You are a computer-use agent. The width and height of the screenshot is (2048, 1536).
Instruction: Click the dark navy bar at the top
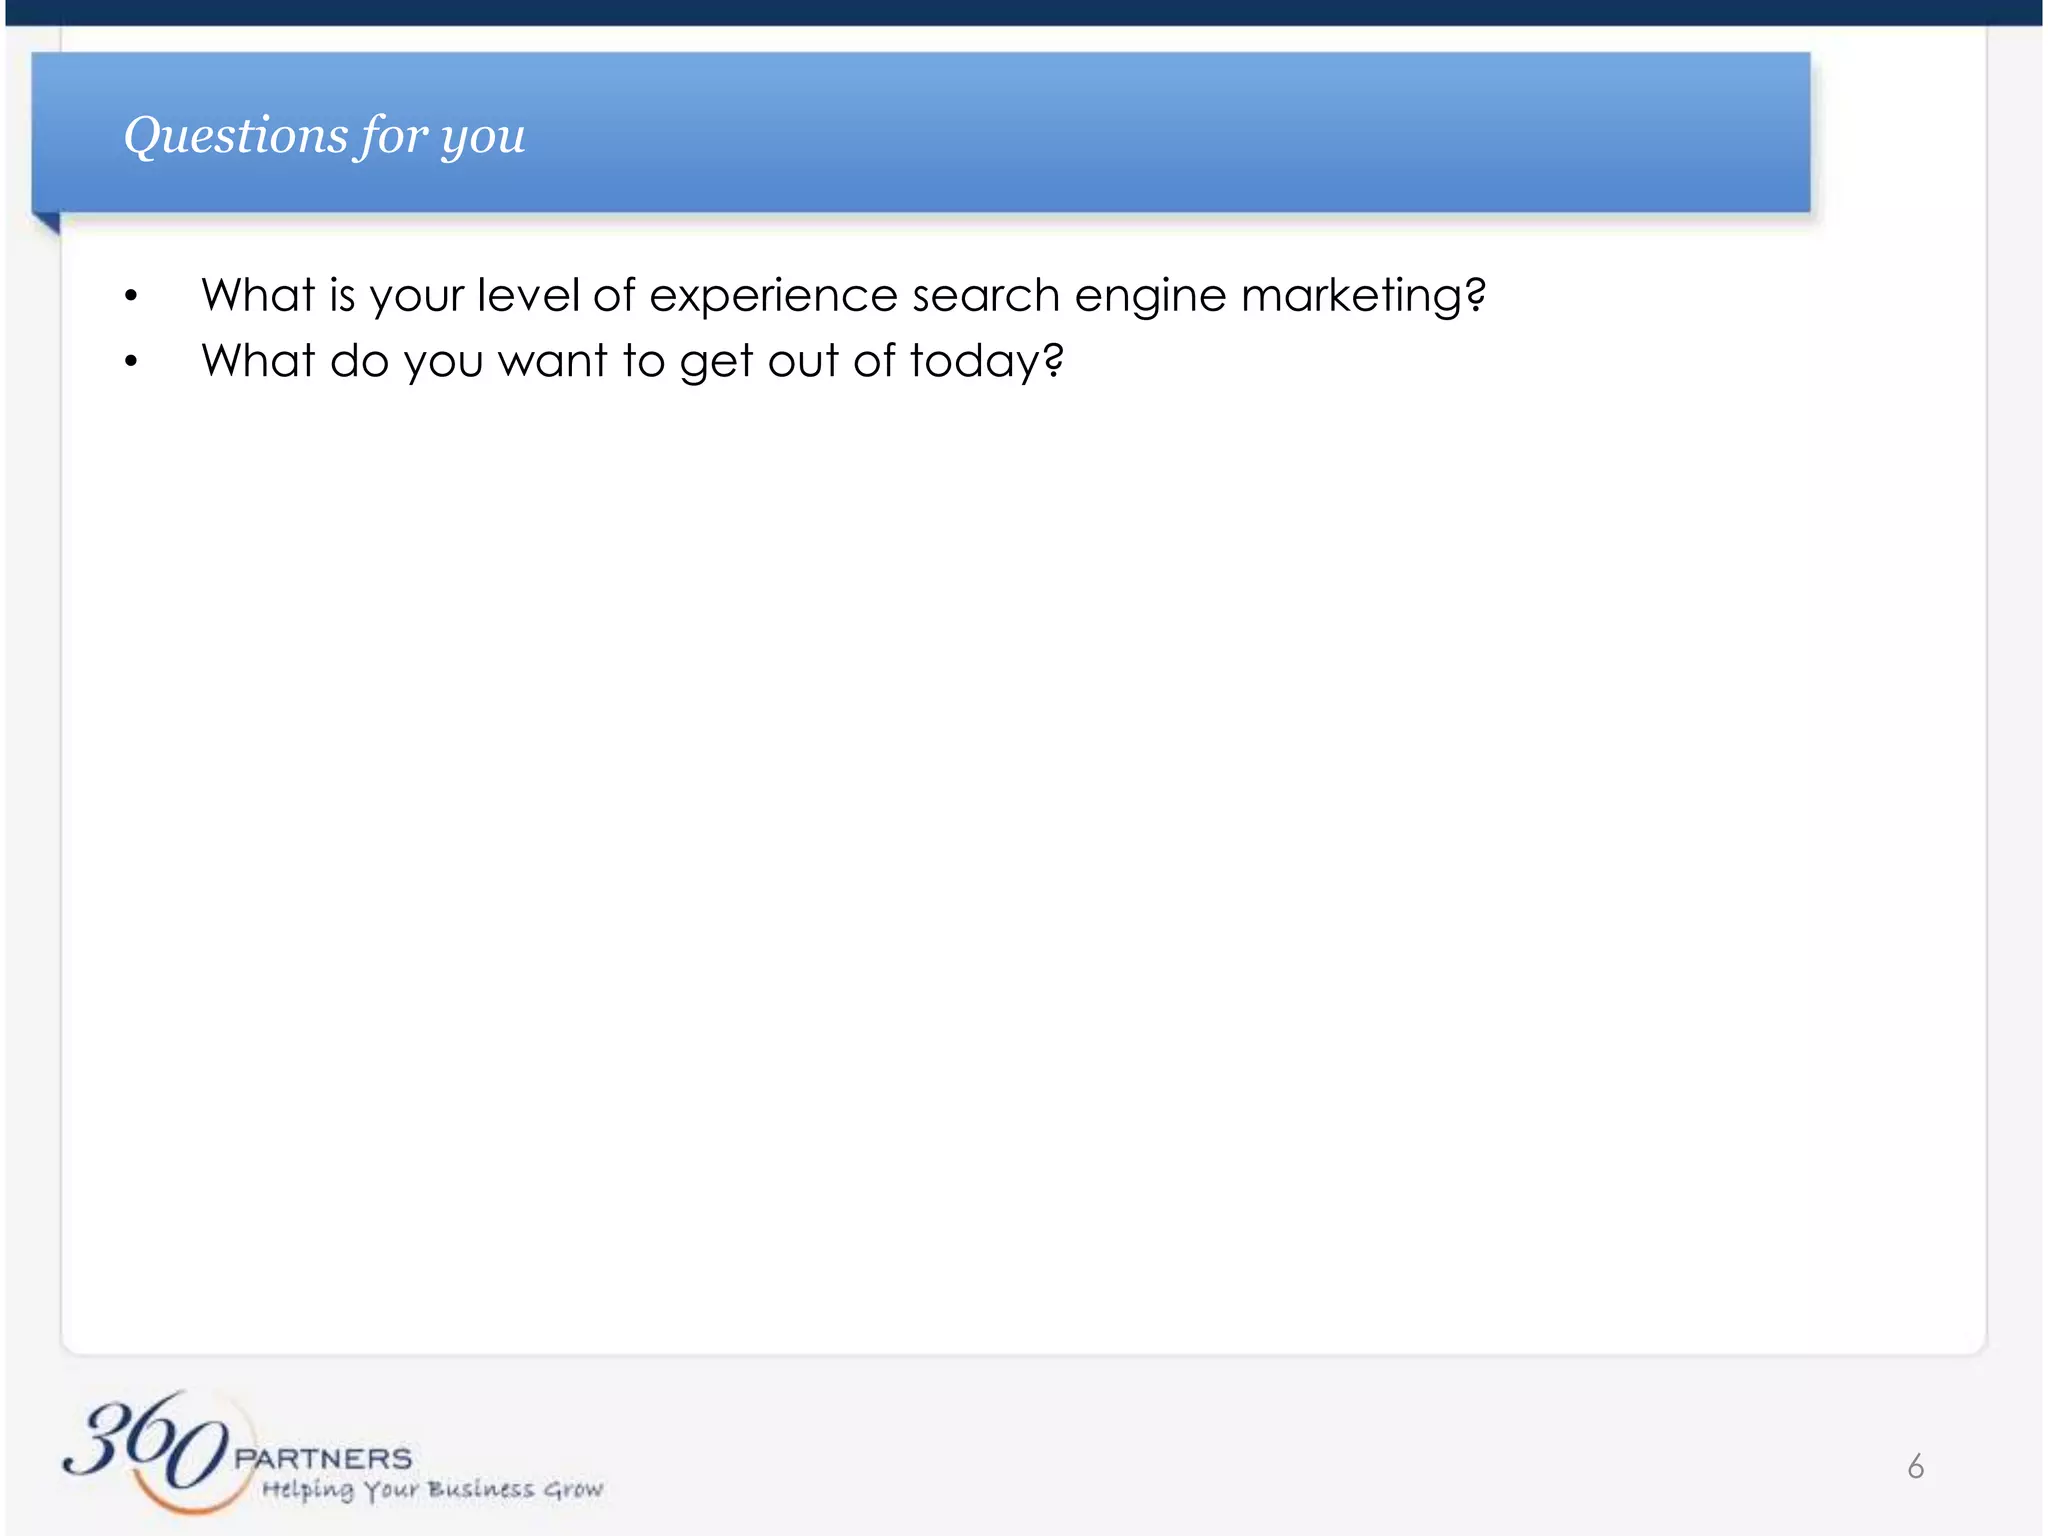click(1024, 12)
